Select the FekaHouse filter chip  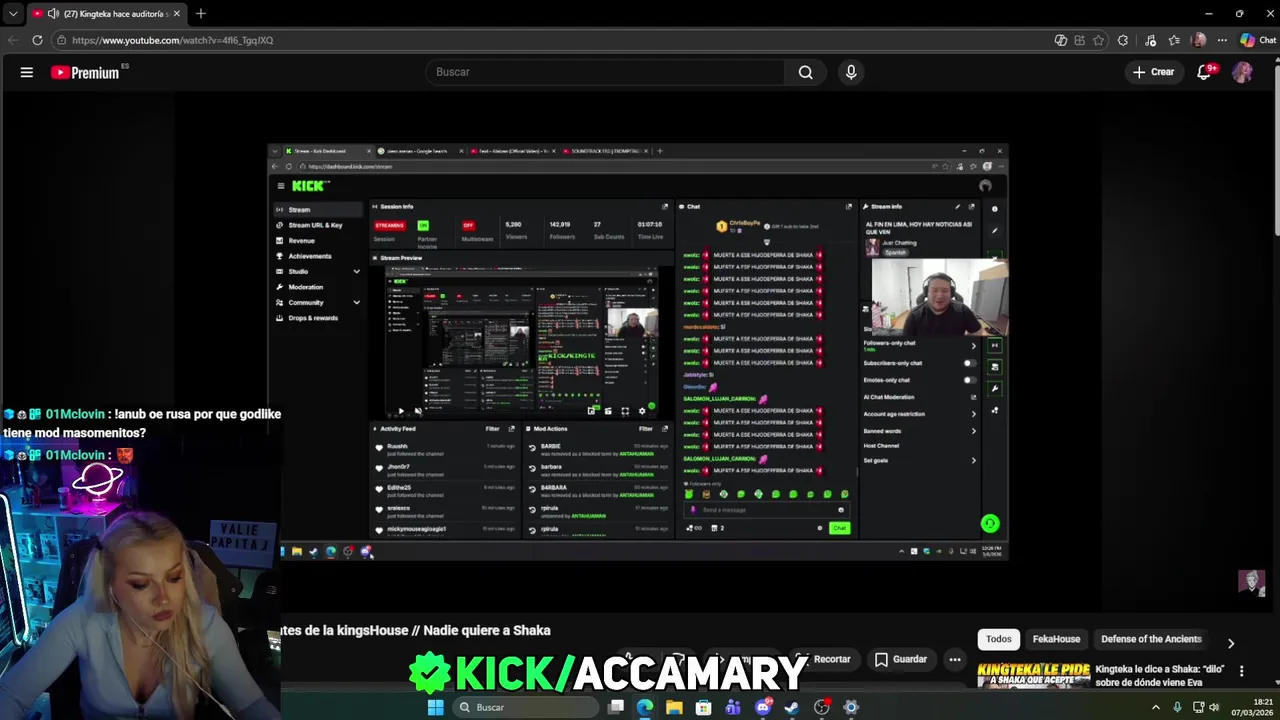pos(1056,639)
